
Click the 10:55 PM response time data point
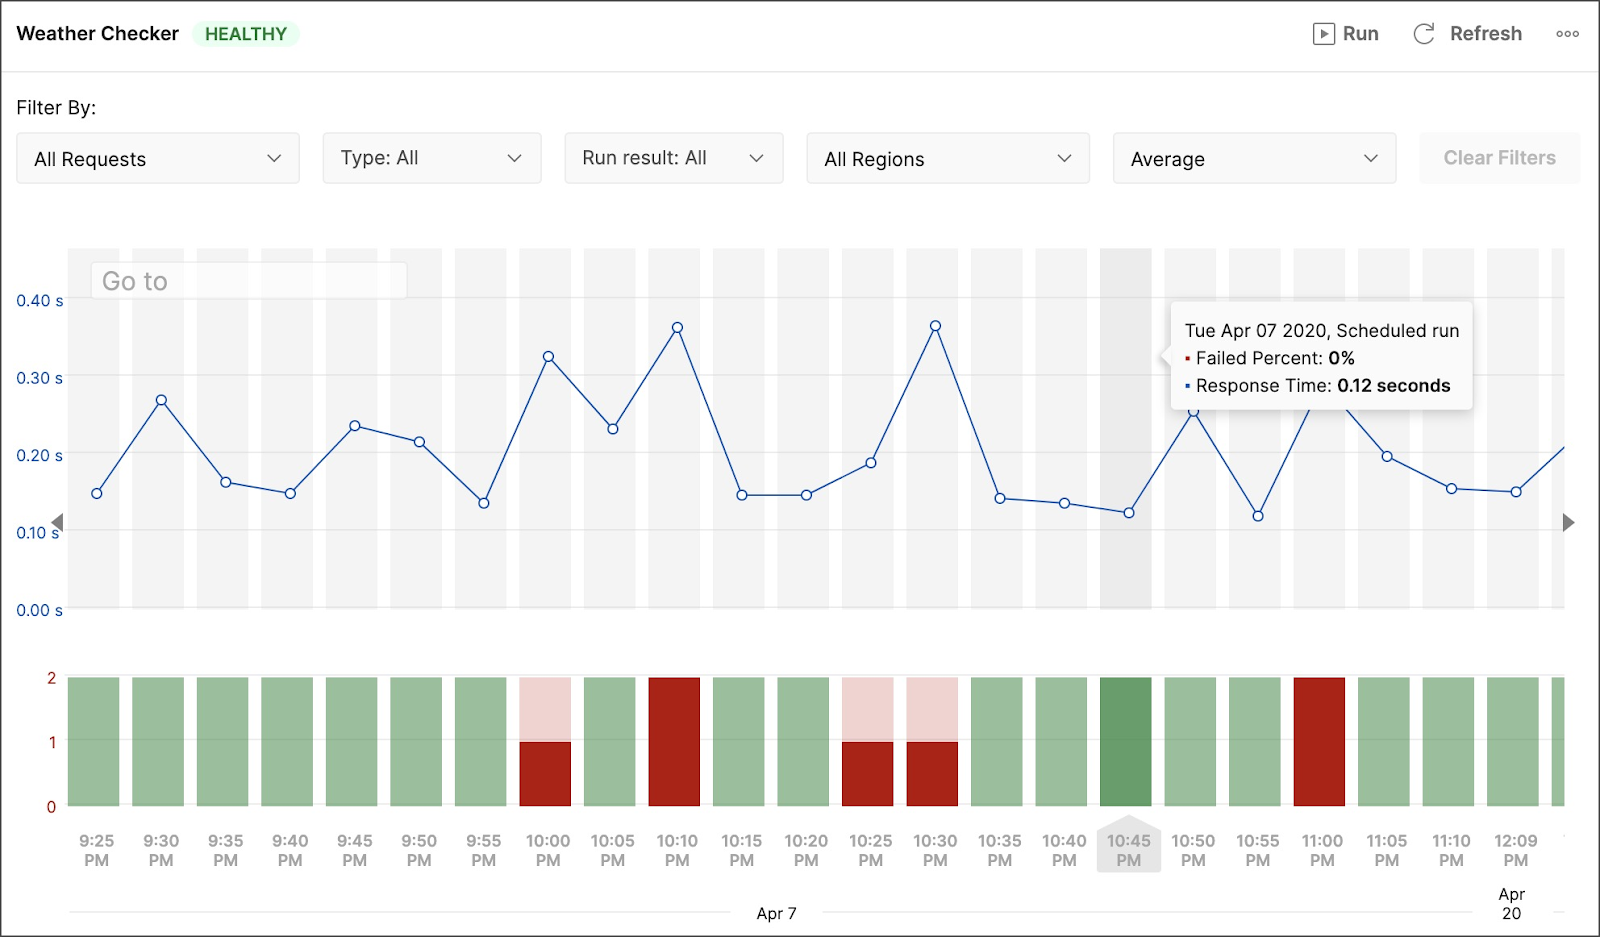1258,516
